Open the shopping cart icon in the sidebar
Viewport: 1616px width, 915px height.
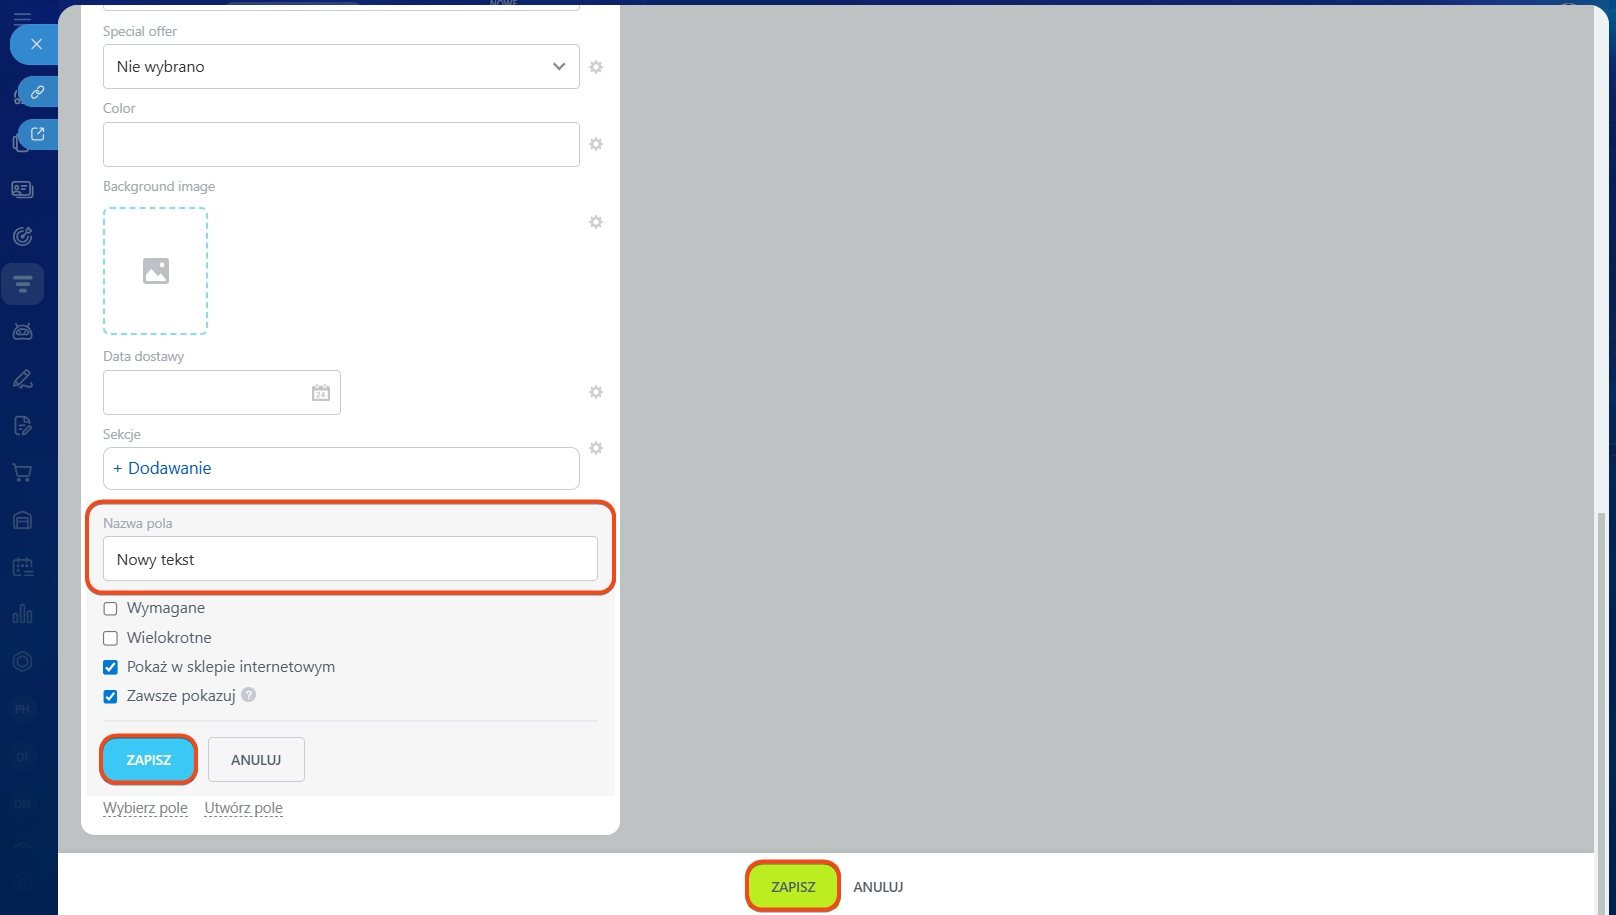coord(22,473)
